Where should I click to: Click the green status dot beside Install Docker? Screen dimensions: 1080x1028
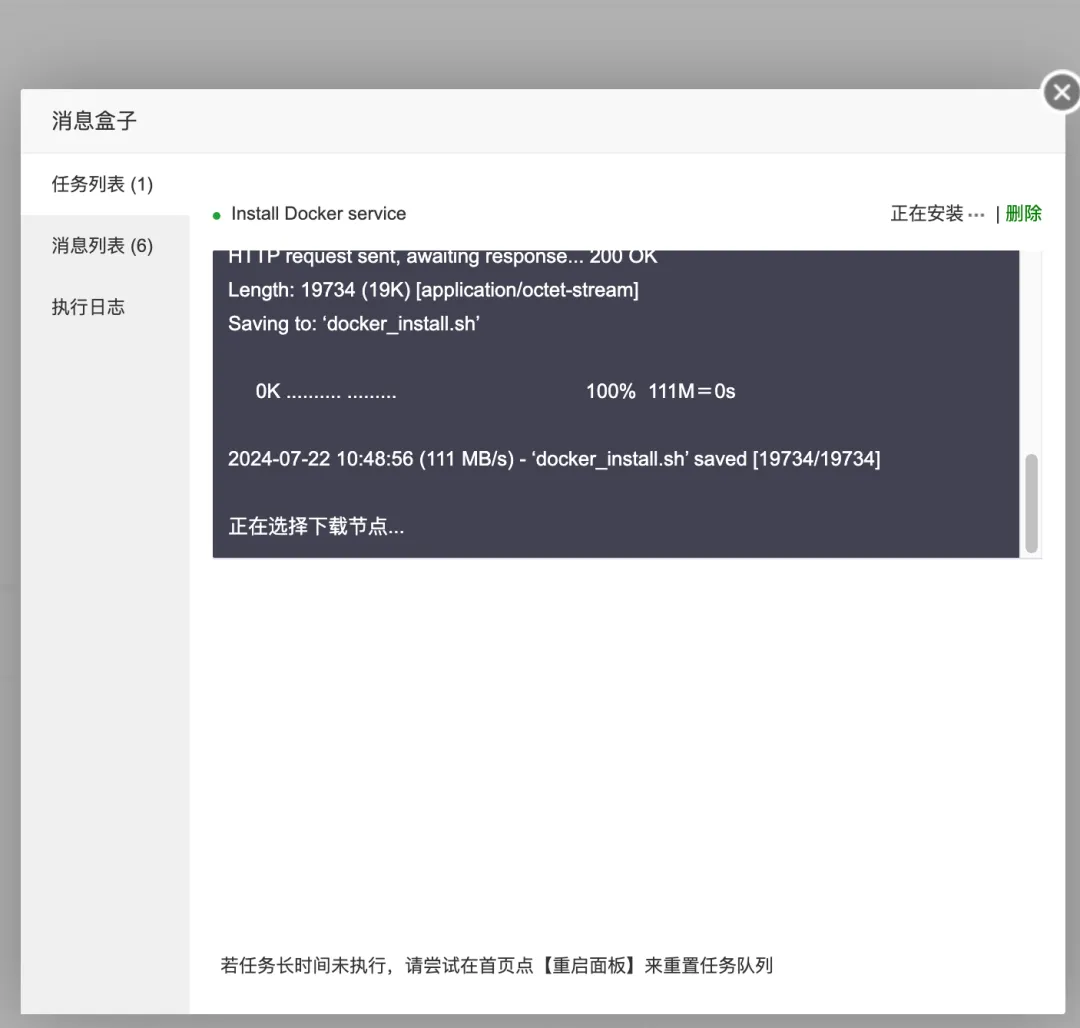tap(217, 215)
